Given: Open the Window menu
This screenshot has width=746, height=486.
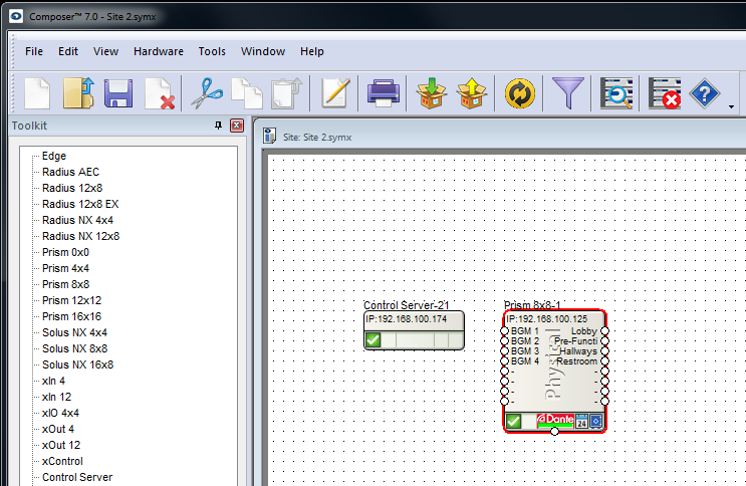Looking at the screenshot, I should pyautogui.click(x=263, y=51).
